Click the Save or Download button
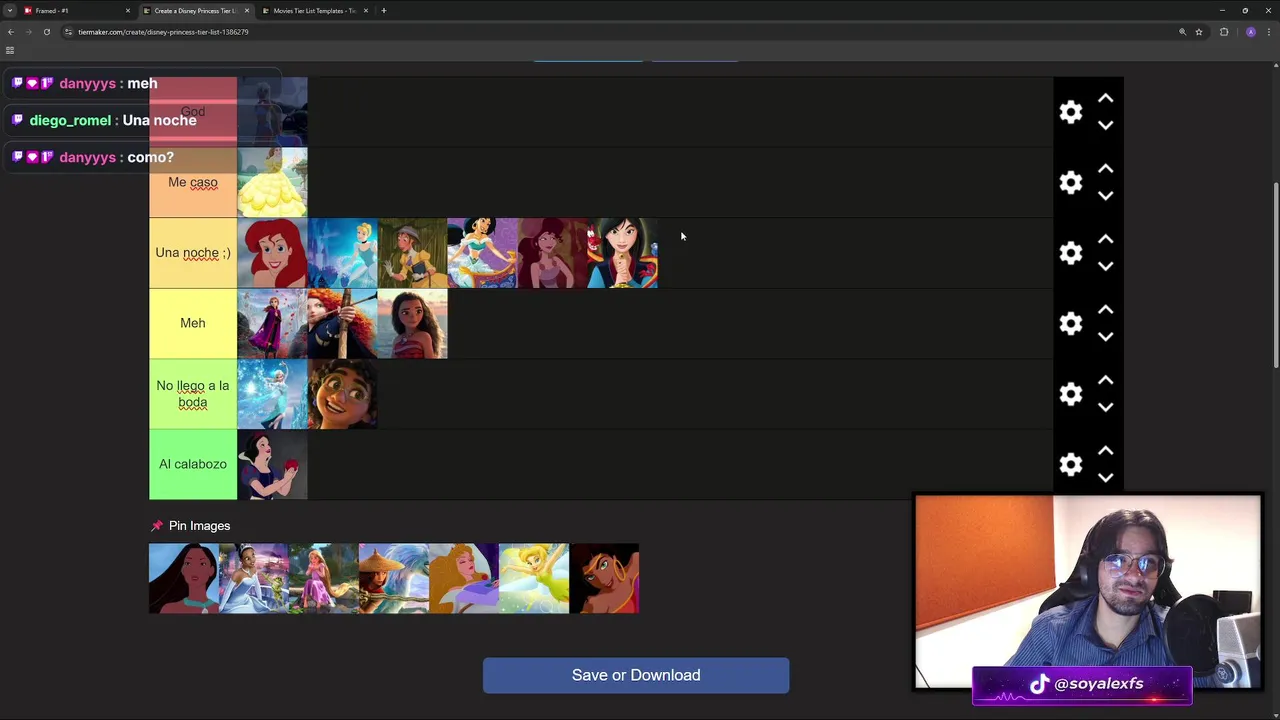Viewport: 1280px width, 720px height. click(x=636, y=675)
